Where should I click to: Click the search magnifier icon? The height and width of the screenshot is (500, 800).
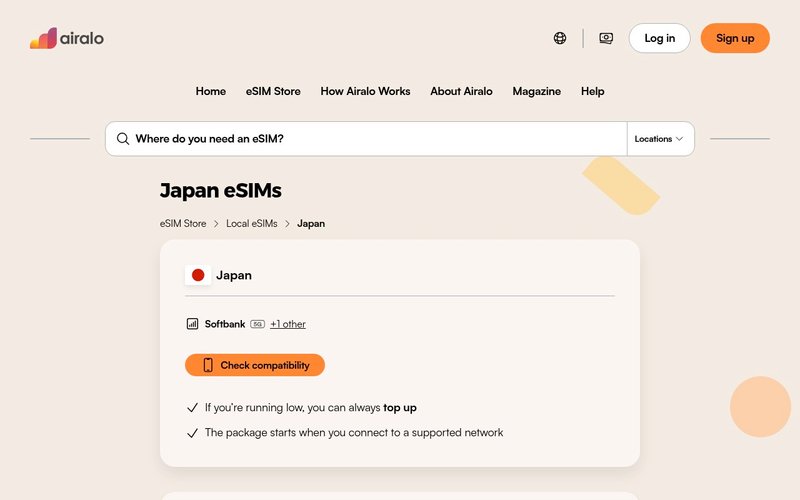(122, 139)
